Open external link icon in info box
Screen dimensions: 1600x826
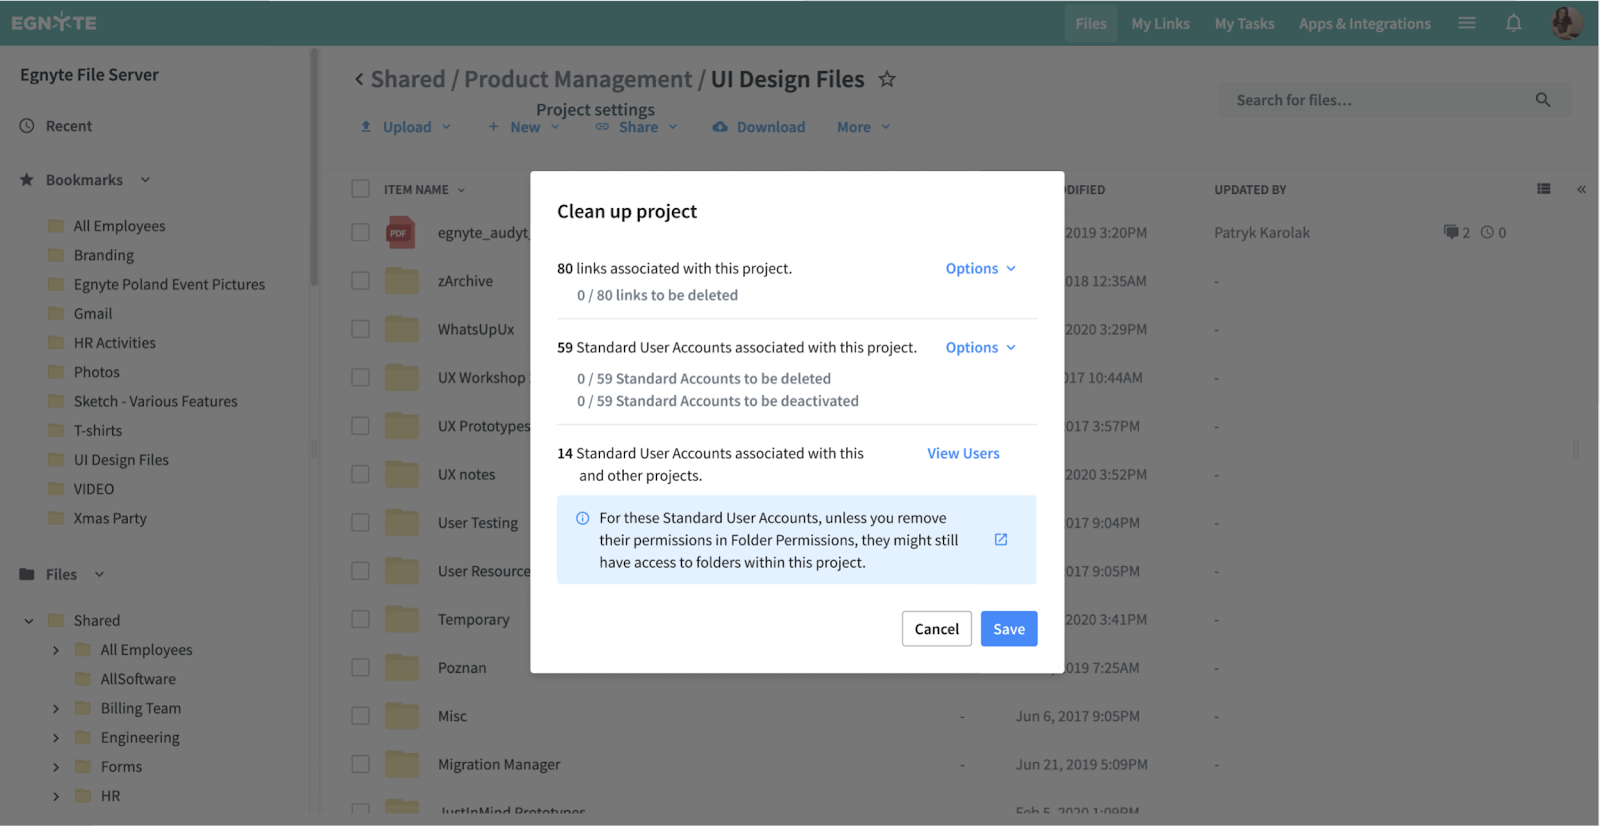coord(1001,540)
